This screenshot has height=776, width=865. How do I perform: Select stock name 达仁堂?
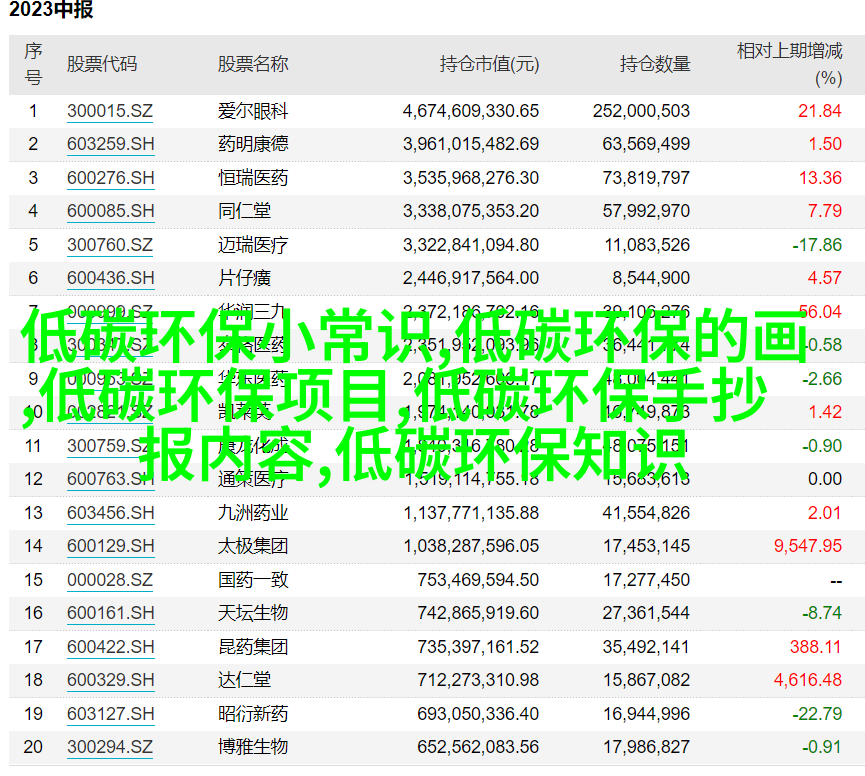coord(244,680)
